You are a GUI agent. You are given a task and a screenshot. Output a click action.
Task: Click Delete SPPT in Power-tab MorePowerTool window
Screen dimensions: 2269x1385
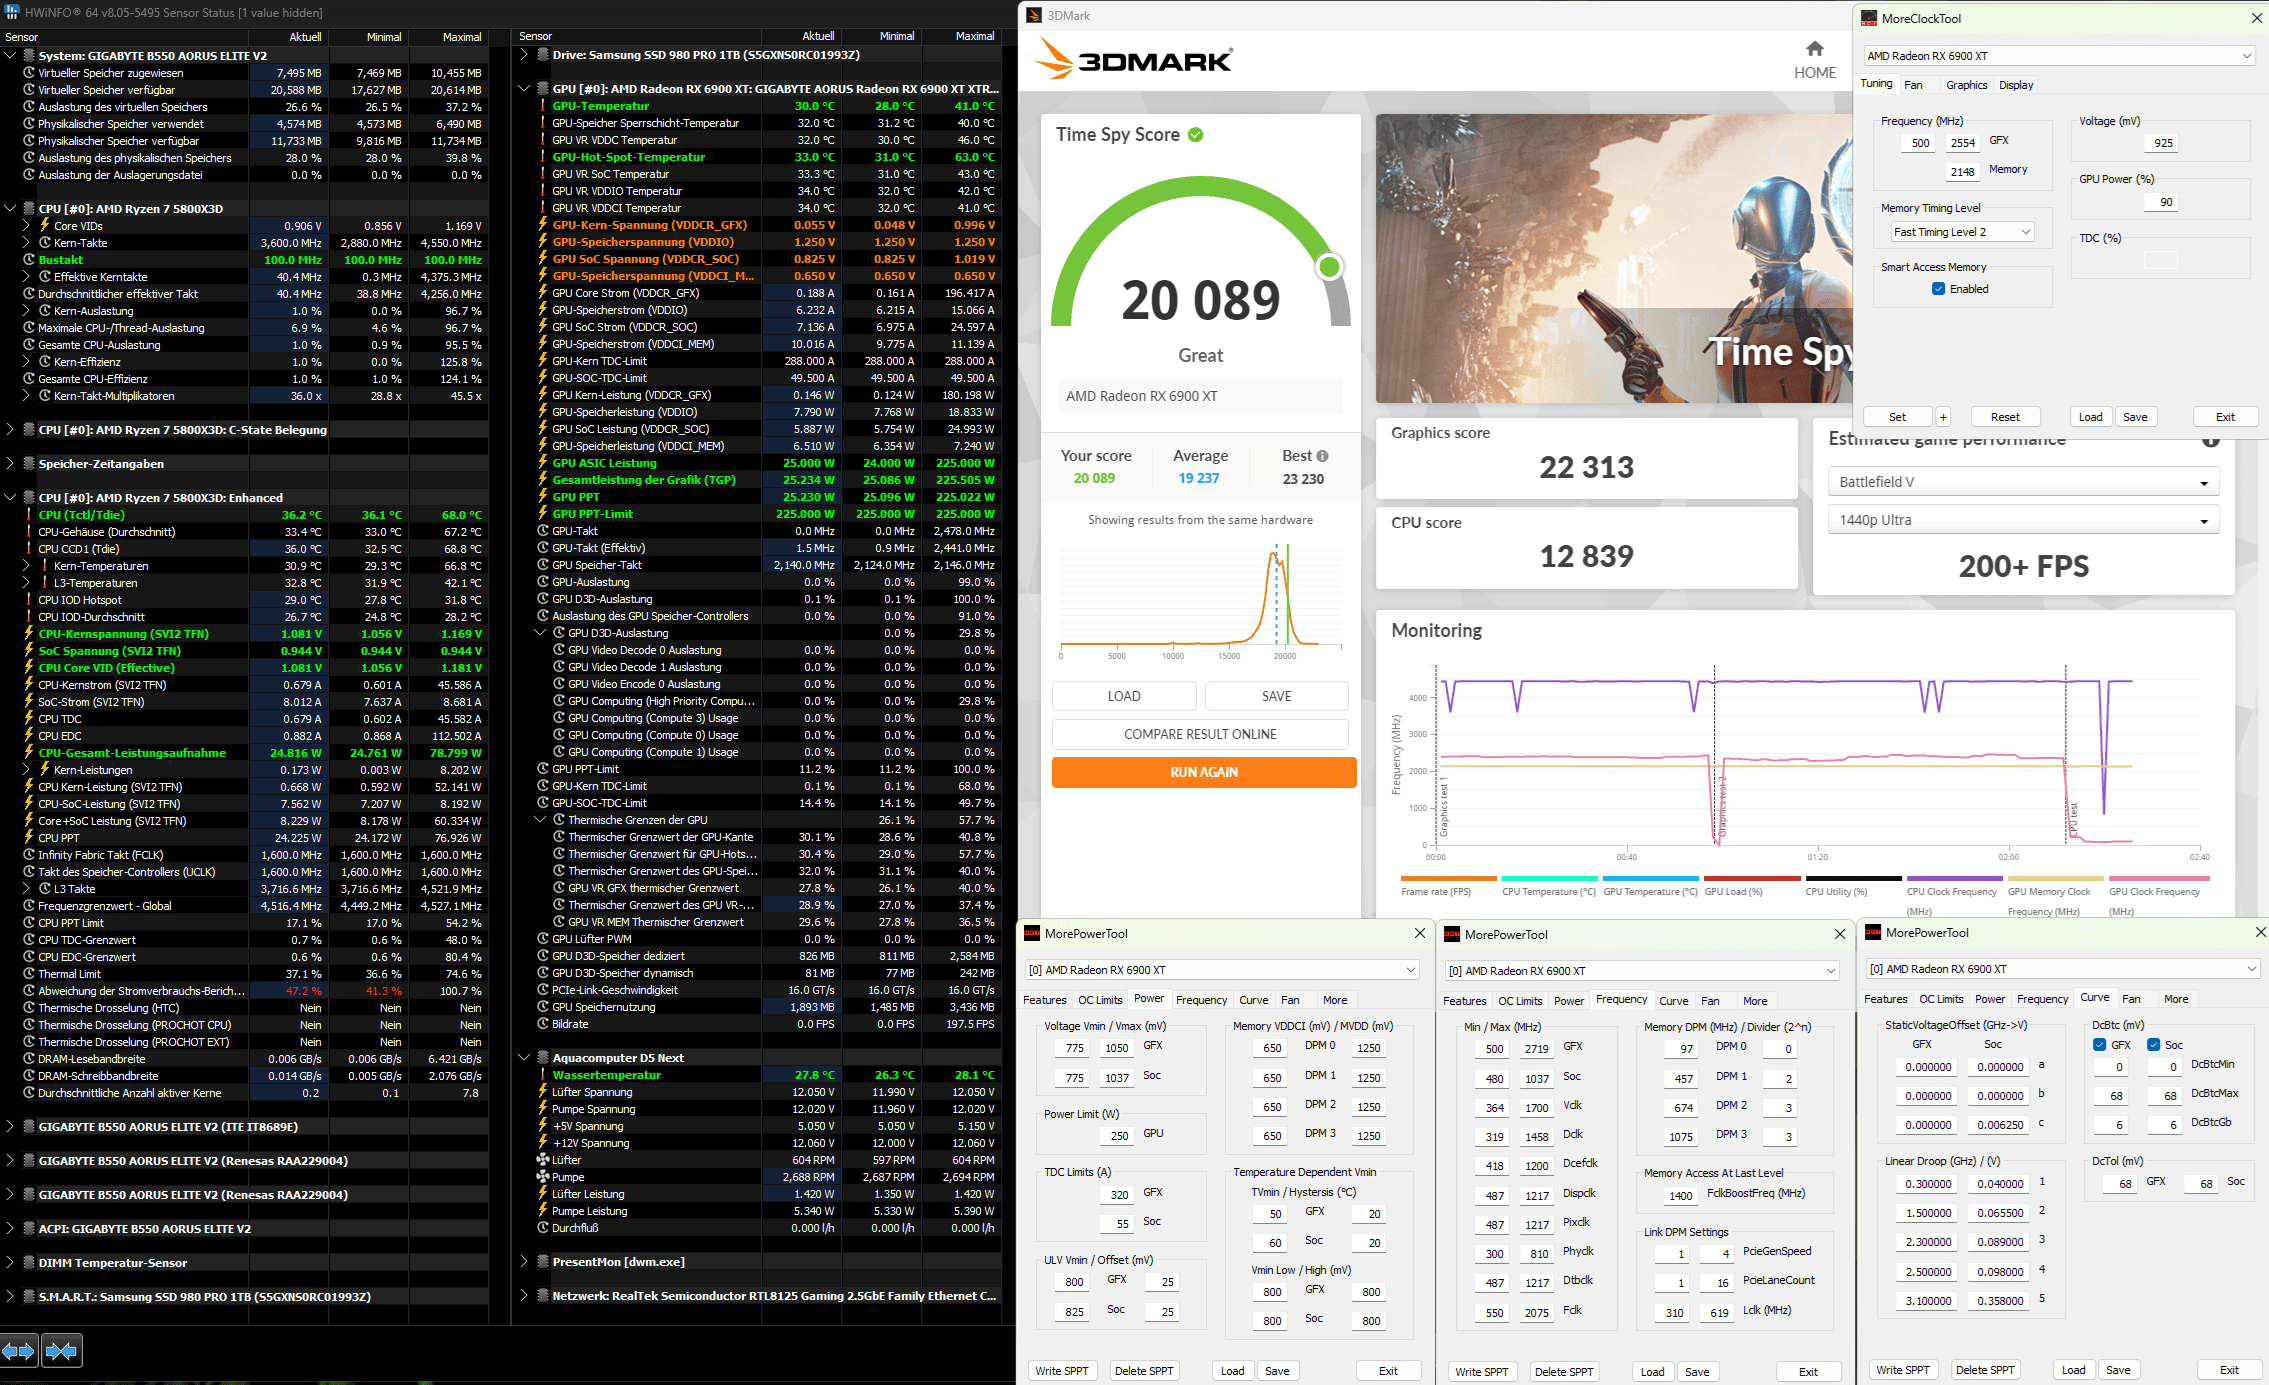(x=1144, y=1371)
